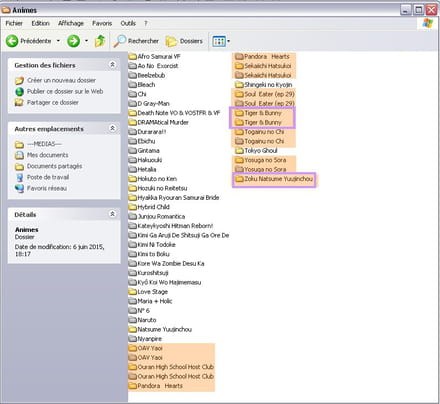Click the Rechercher search button
The image size is (440, 404).
(x=136, y=41)
